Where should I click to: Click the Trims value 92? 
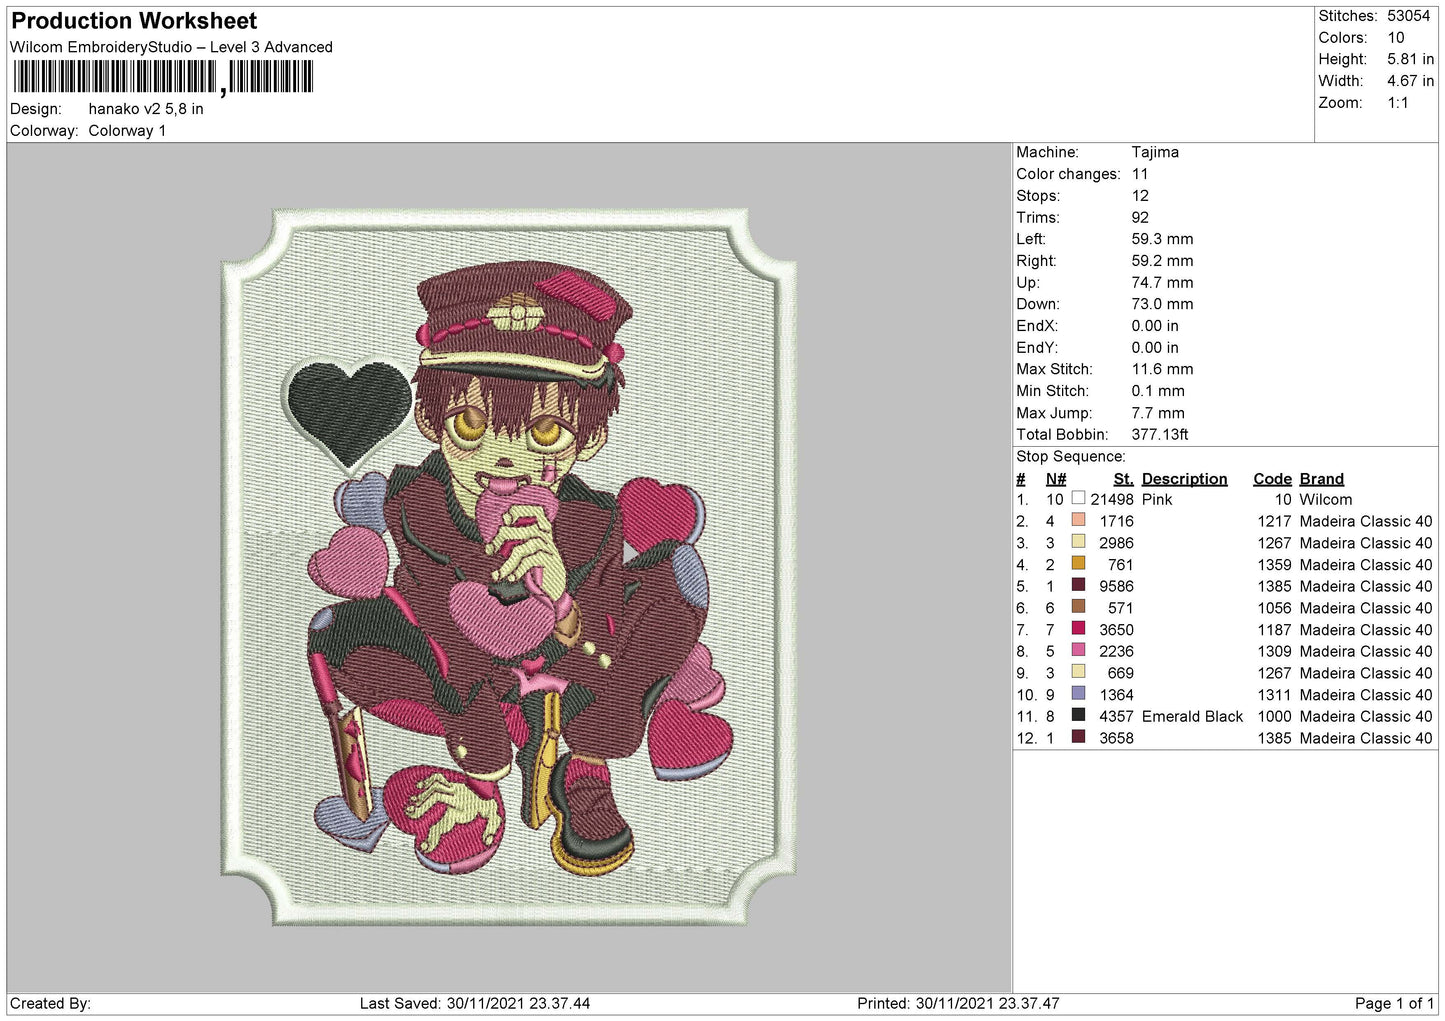1140,217
